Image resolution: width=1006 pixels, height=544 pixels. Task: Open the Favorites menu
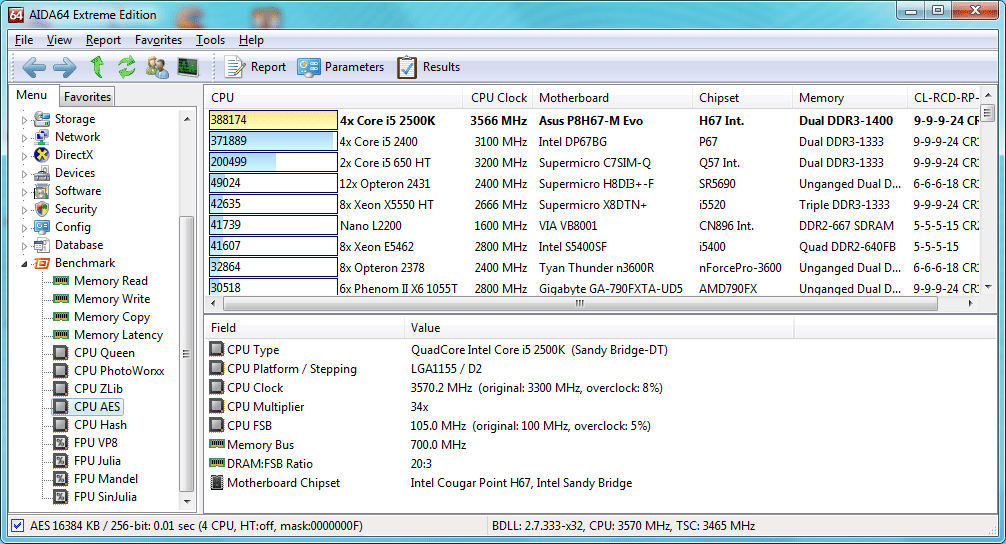click(158, 40)
